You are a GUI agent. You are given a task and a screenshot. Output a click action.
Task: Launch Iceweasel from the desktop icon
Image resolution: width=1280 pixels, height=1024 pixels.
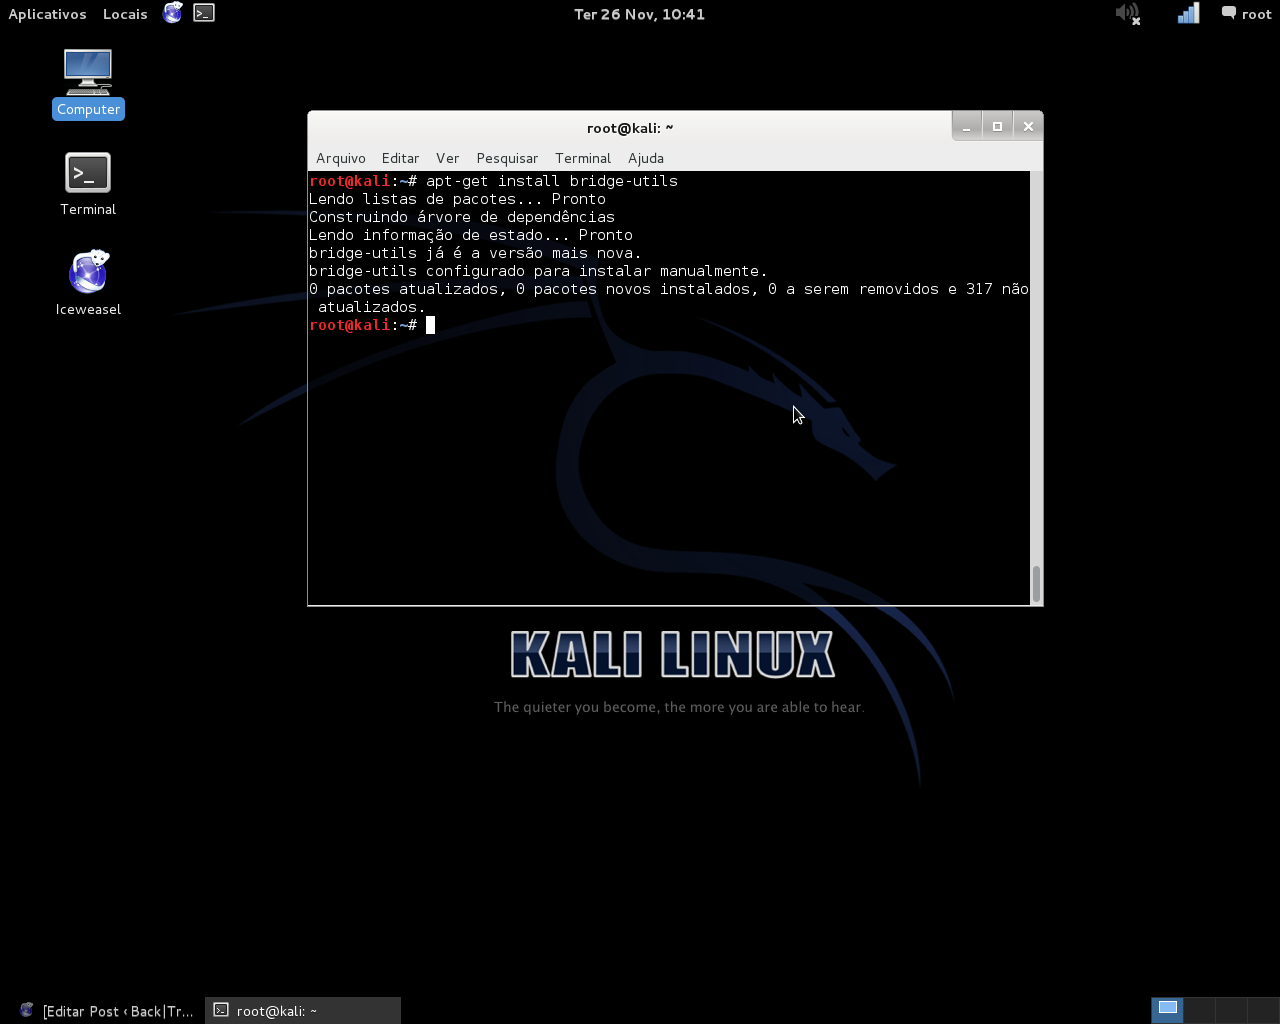click(88, 283)
